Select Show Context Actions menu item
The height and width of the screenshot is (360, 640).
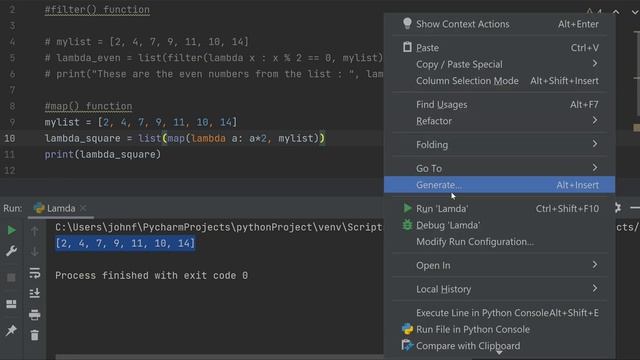[500, 24]
